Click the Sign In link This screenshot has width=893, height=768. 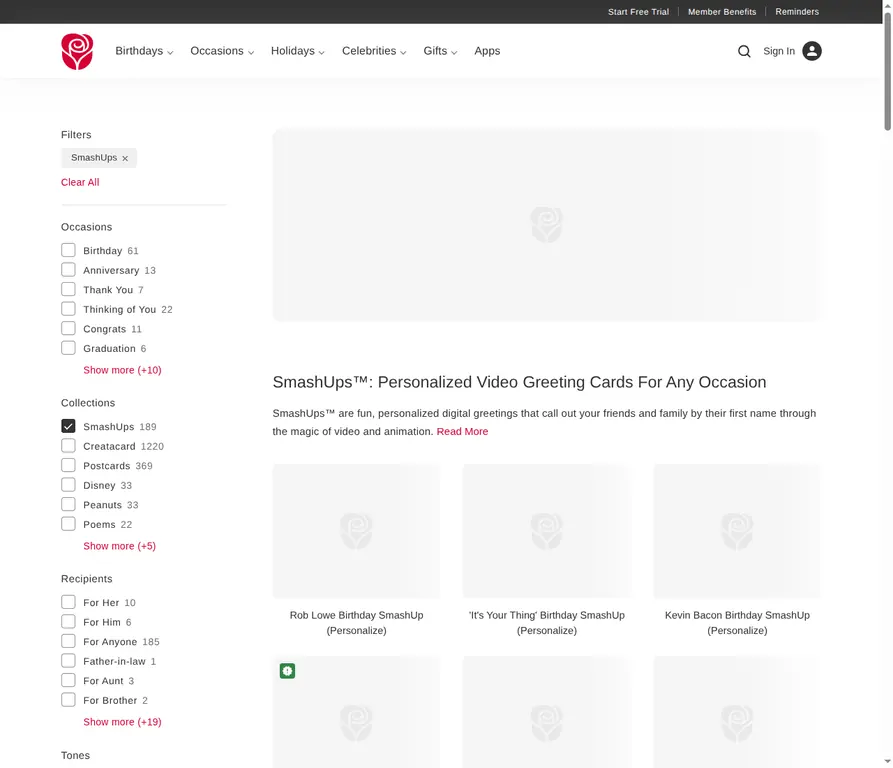(779, 51)
